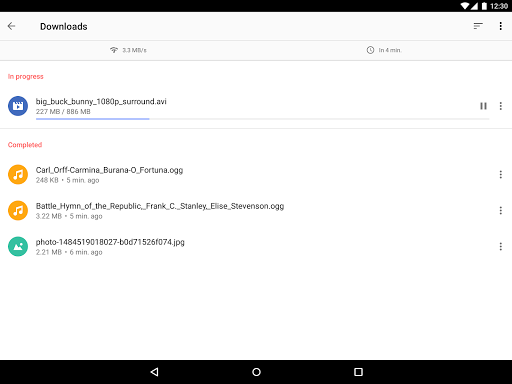The image size is (512, 384).
Task: Tap the Android home button
Action: [256, 372]
